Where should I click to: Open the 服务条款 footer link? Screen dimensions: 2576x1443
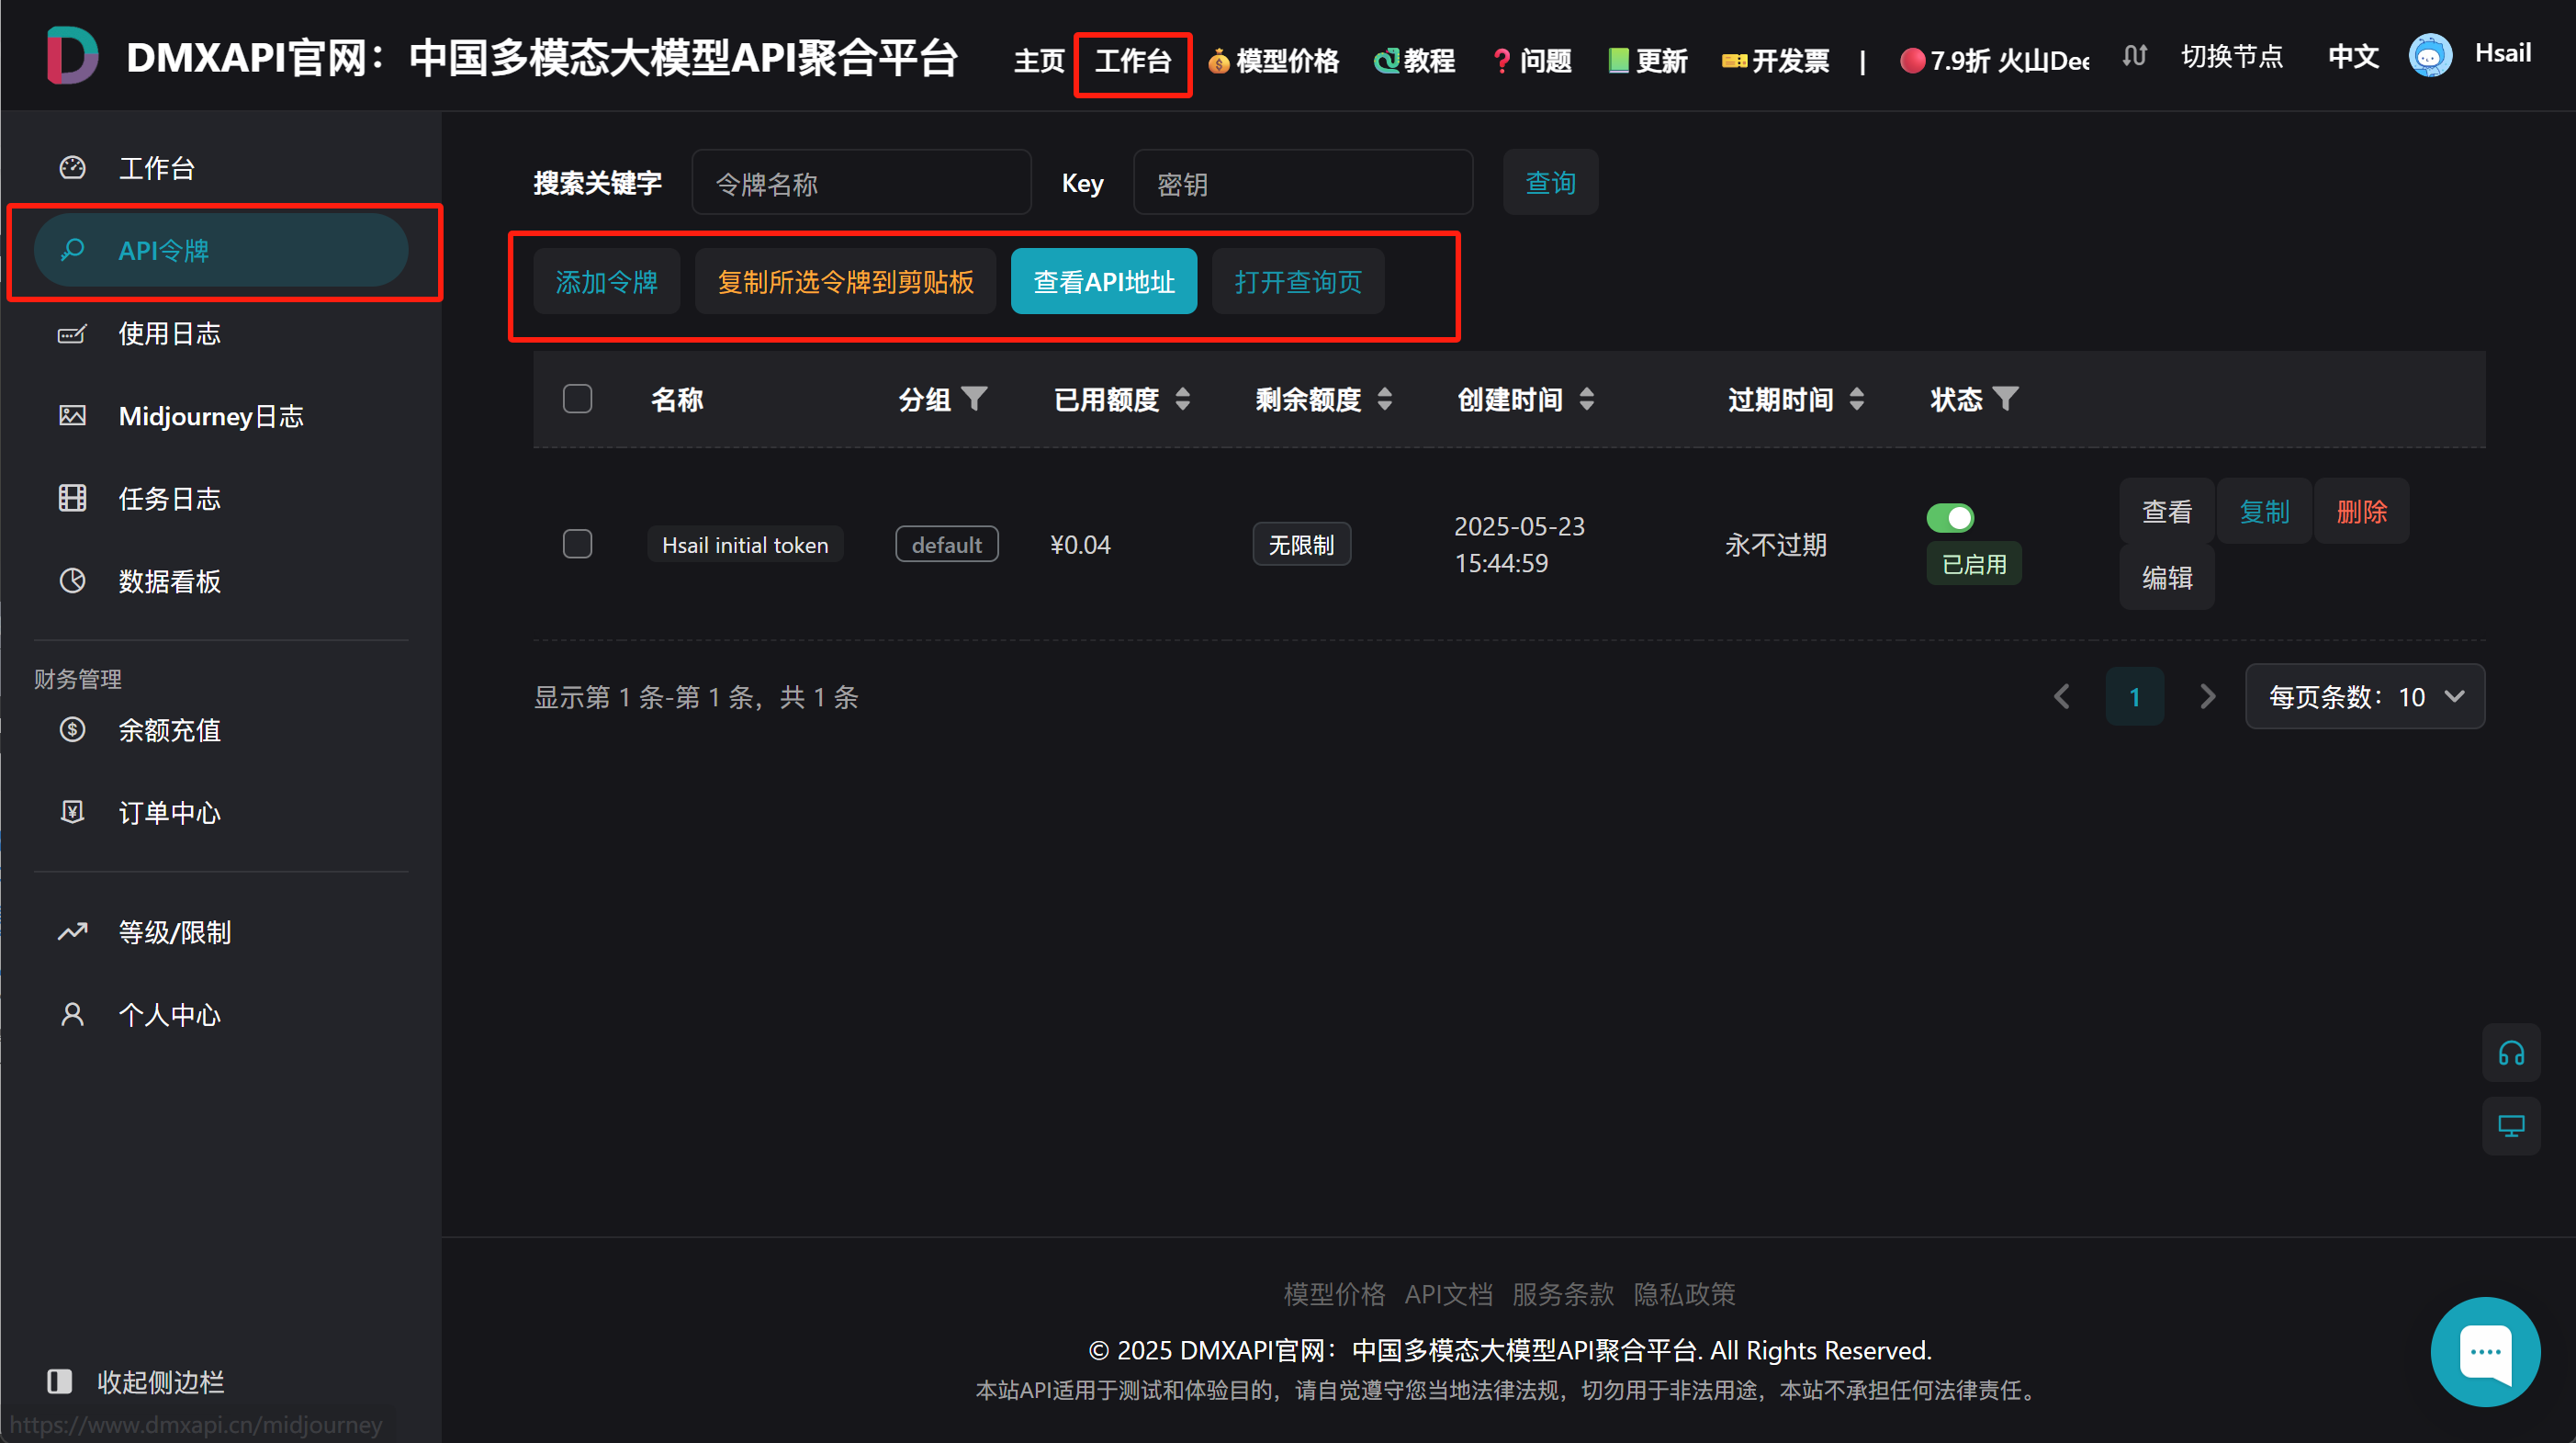click(x=1563, y=1294)
